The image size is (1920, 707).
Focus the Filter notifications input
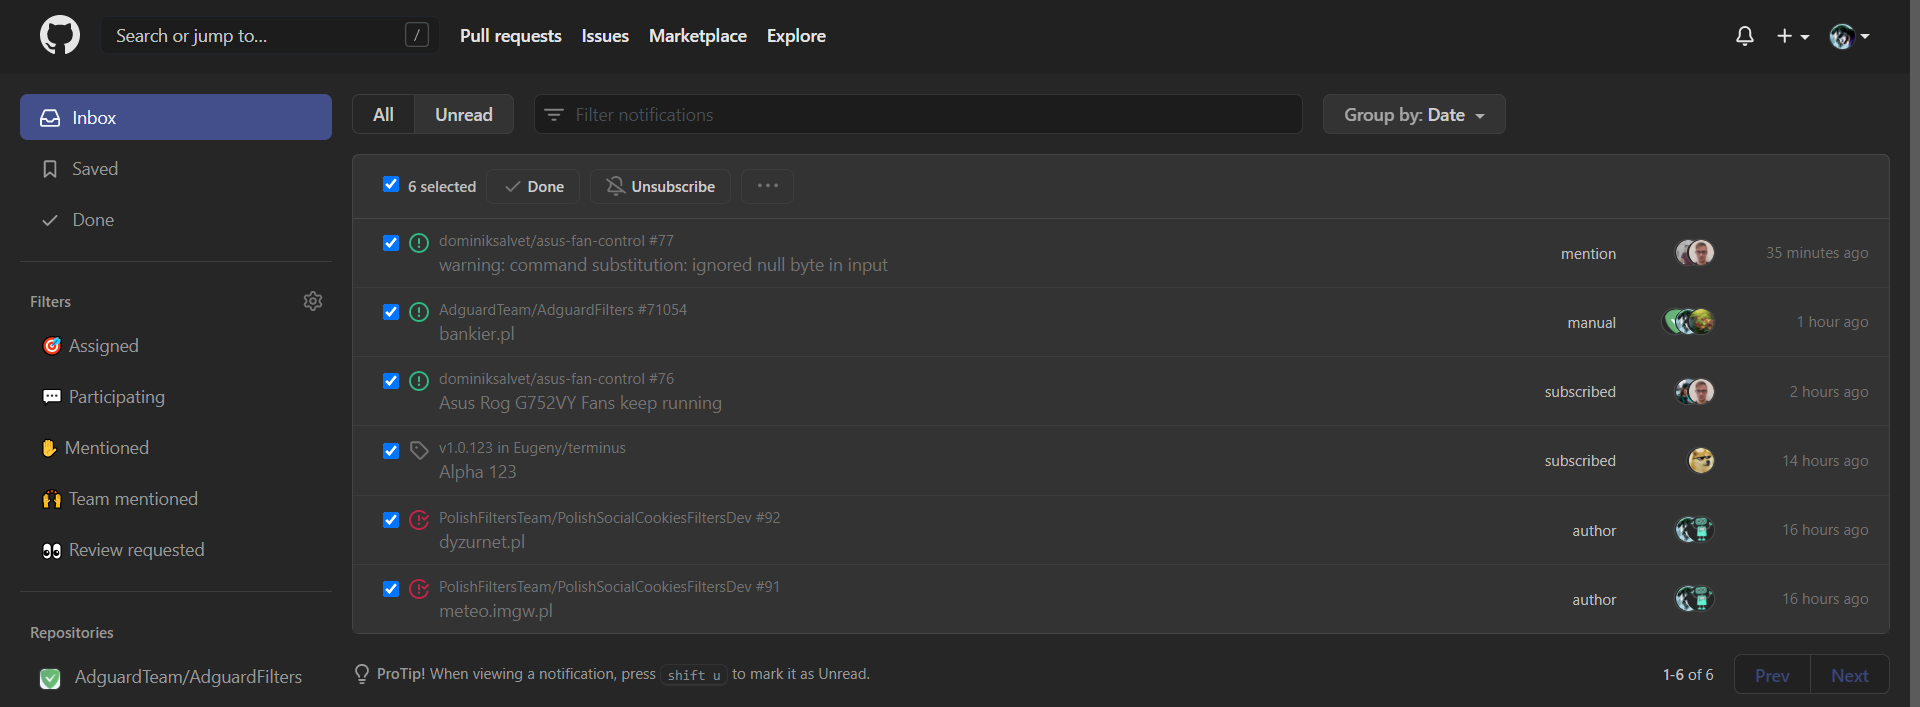click(918, 114)
